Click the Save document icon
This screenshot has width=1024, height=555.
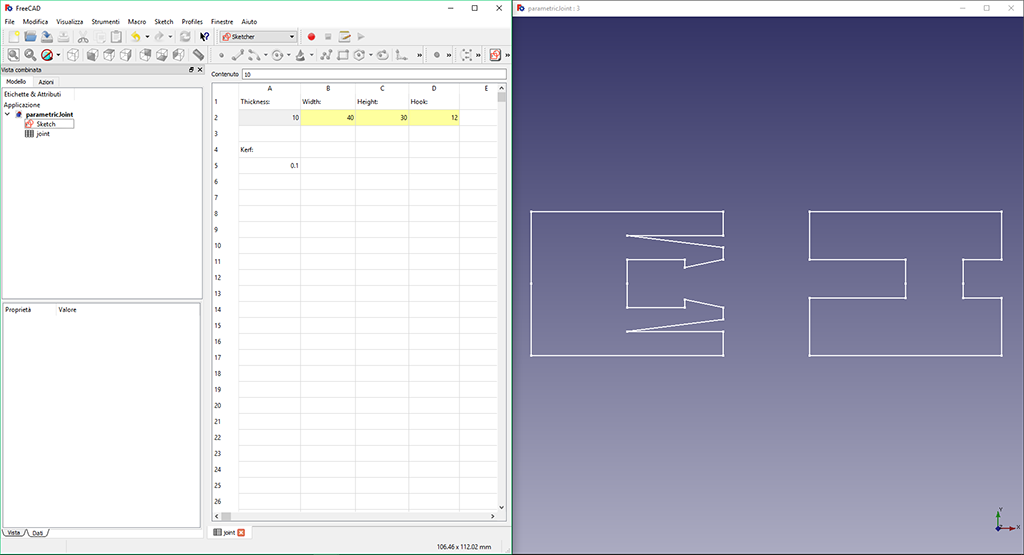[x=46, y=37]
